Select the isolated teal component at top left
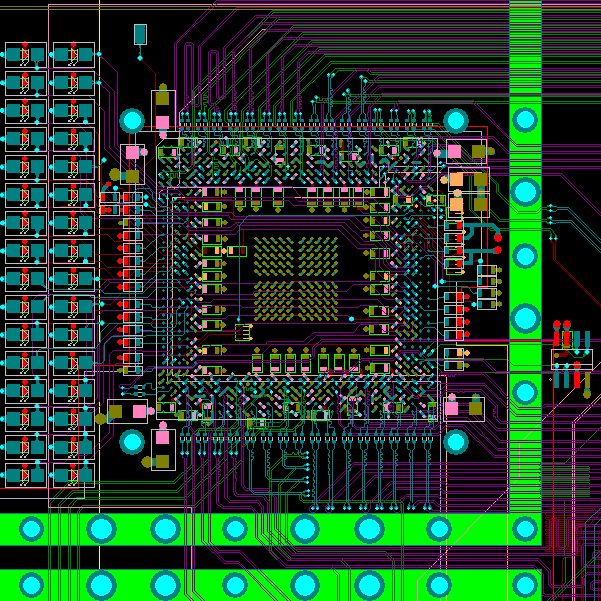The width and height of the screenshot is (601, 601). click(140, 35)
